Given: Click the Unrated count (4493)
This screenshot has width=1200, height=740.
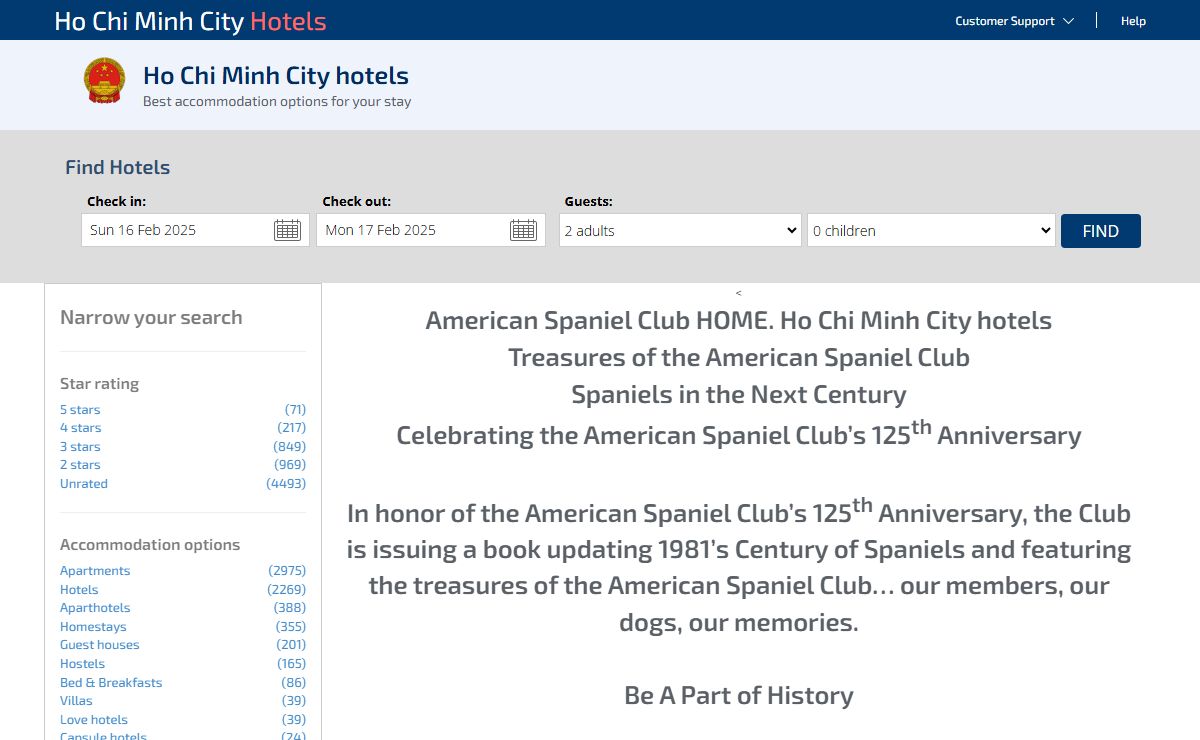Looking at the screenshot, I should [286, 484].
